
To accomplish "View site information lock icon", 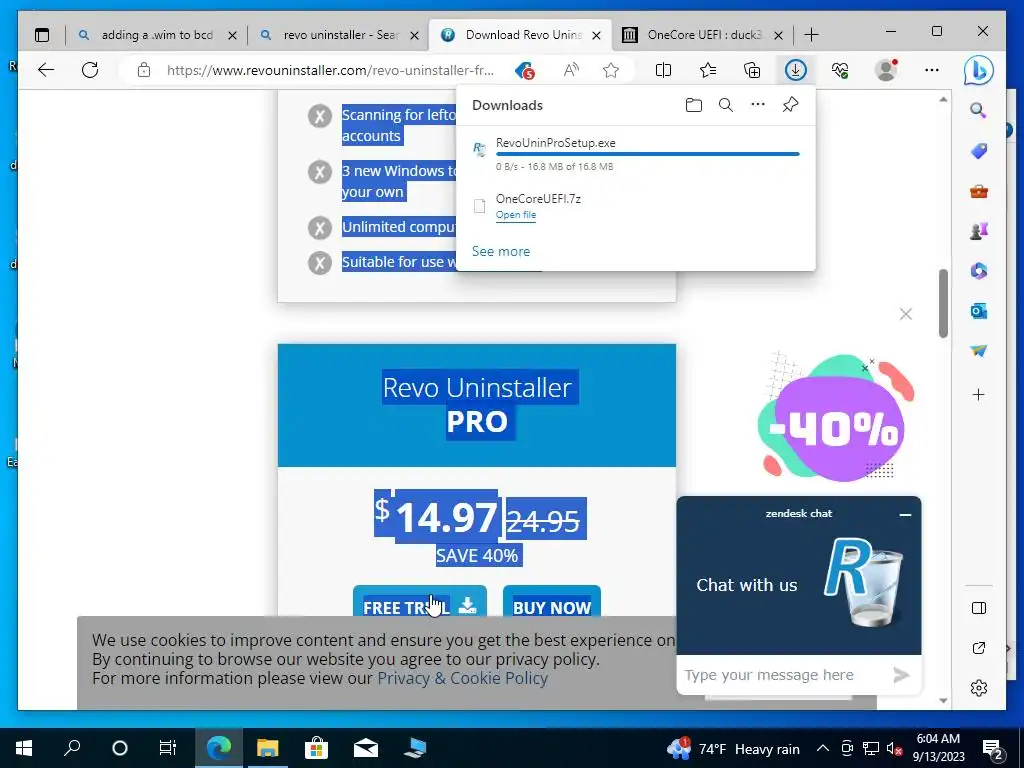I will (x=144, y=70).
